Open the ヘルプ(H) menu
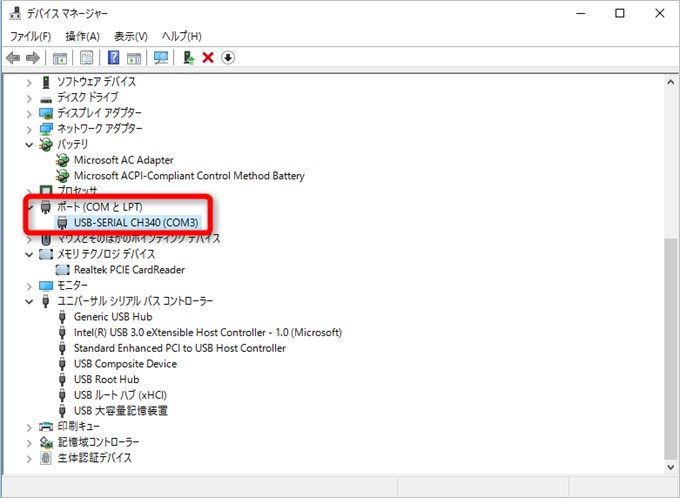 point(180,37)
